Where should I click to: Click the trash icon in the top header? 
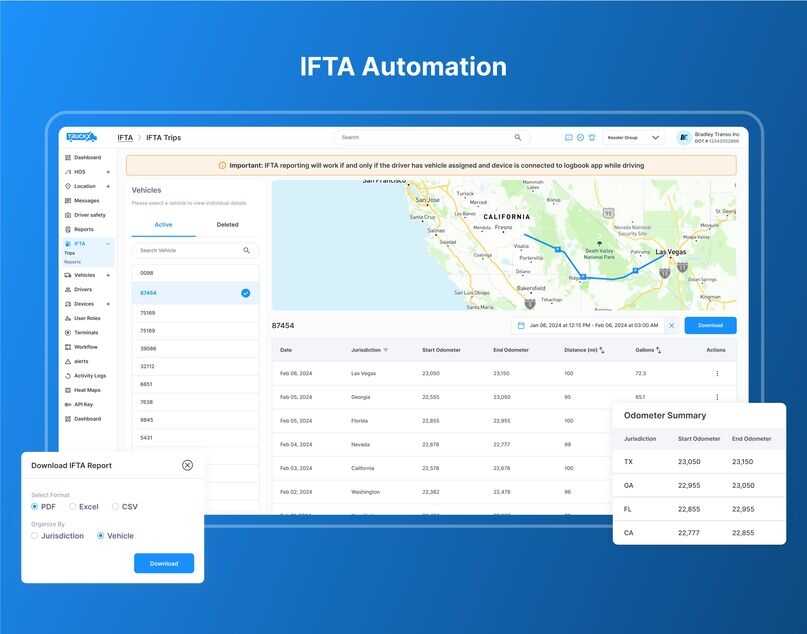[592, 137]
